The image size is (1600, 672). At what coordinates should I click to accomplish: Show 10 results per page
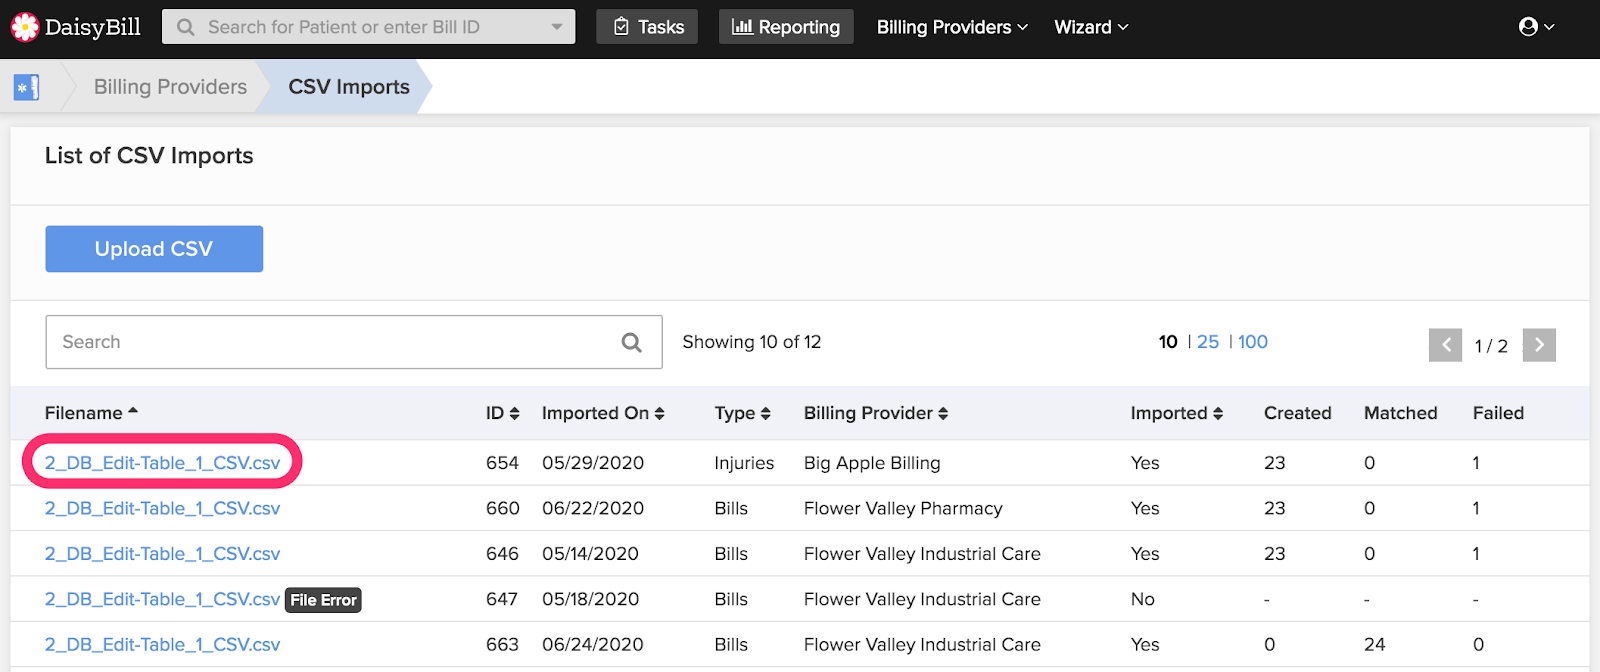click(1168, 342)
